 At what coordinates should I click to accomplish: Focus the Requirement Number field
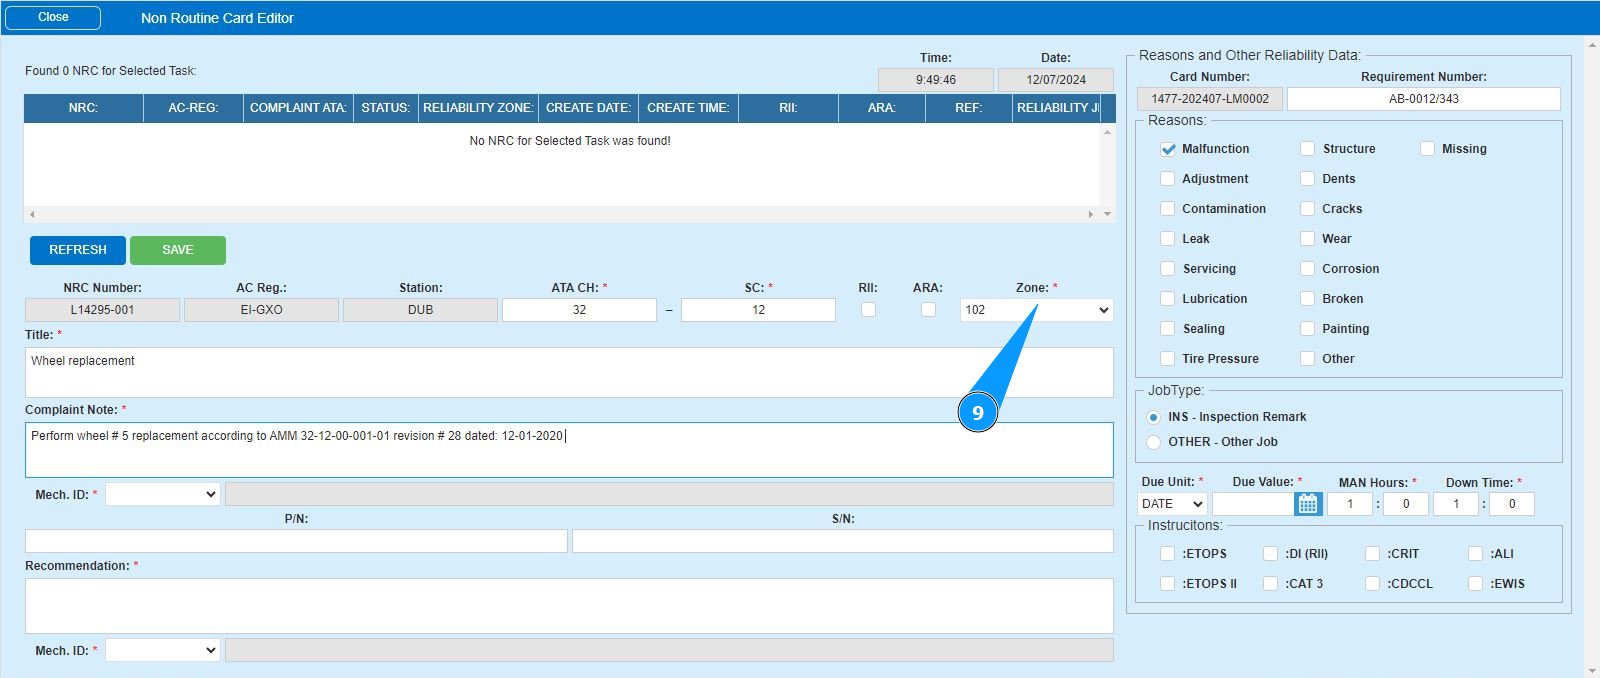[x=1423, y=99]
